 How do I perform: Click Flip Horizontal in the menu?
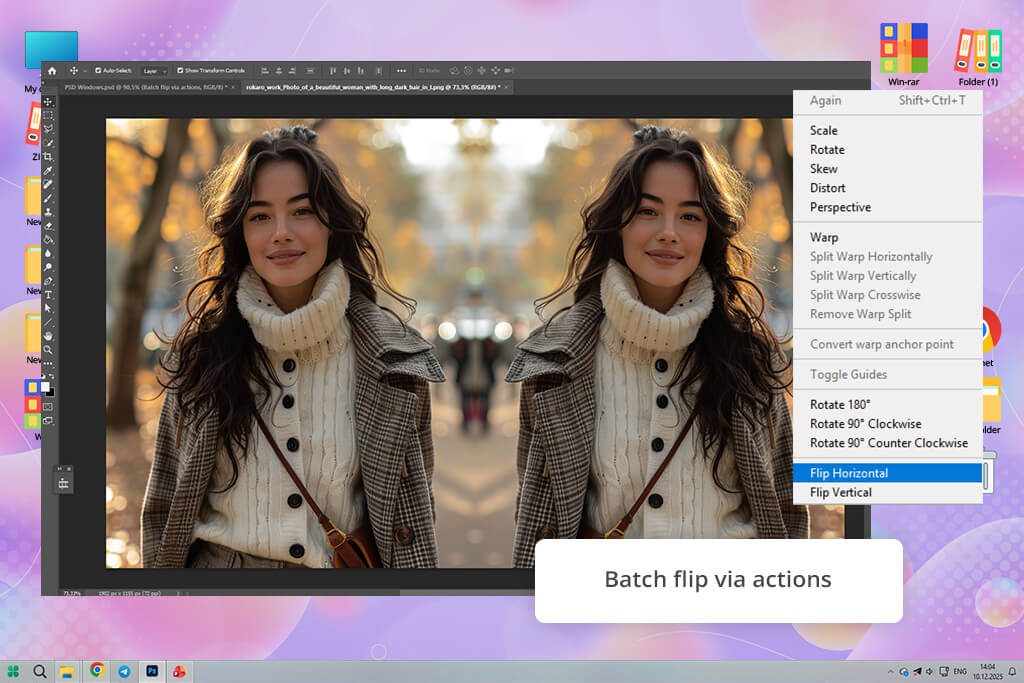coord(887,473)
